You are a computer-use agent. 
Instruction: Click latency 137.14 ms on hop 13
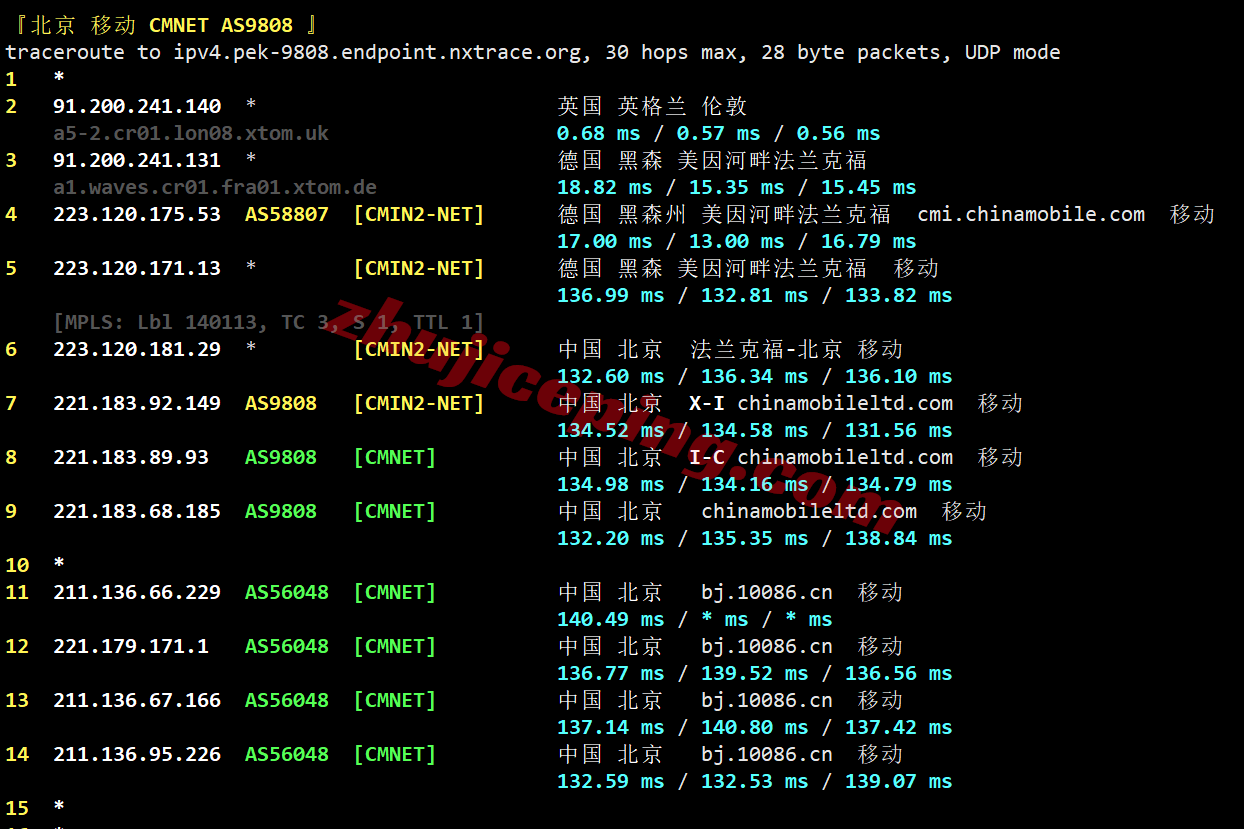[x=610, y=727]
